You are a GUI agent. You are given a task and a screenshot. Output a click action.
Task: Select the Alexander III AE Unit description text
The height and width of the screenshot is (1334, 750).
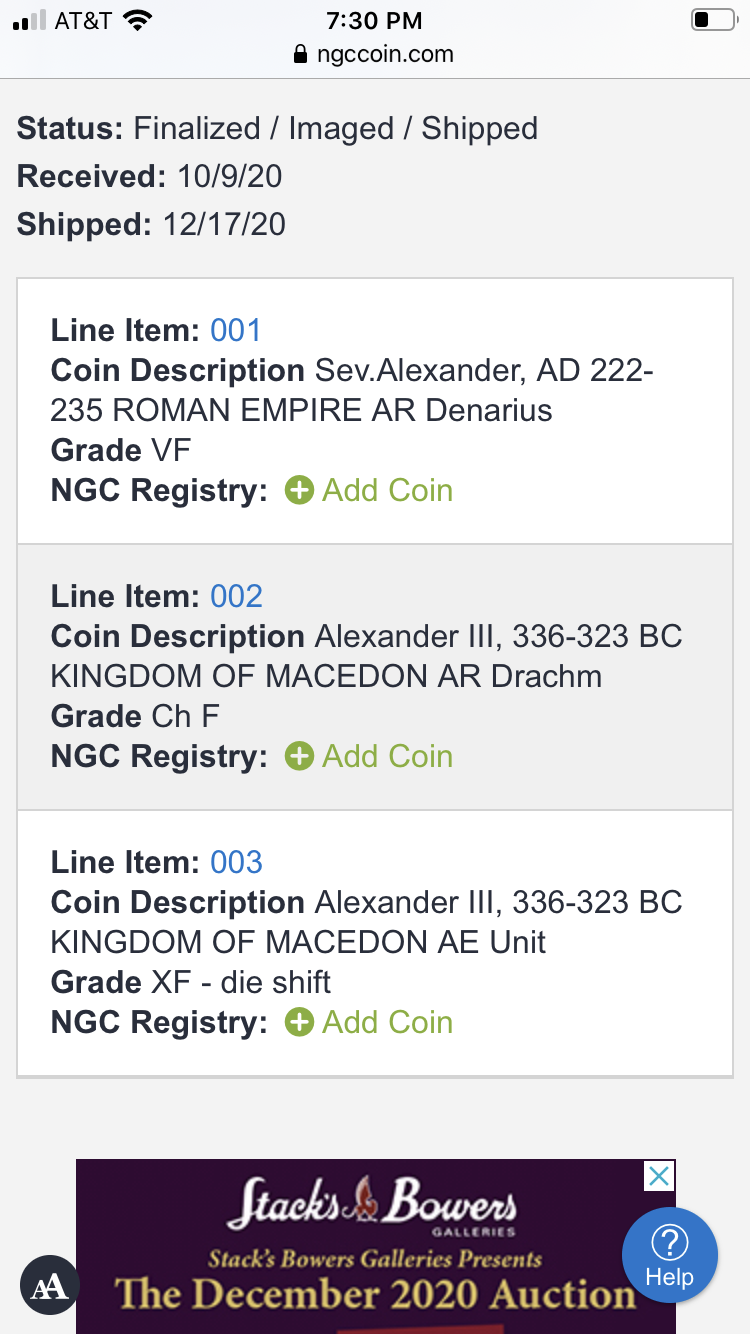coord(366,922)
